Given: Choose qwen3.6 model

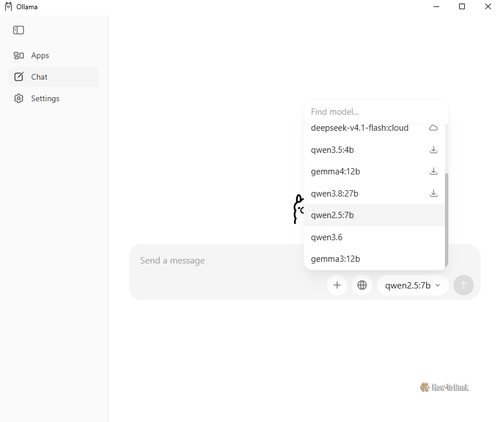Looking at the screenshot, I should pos(375,237).
